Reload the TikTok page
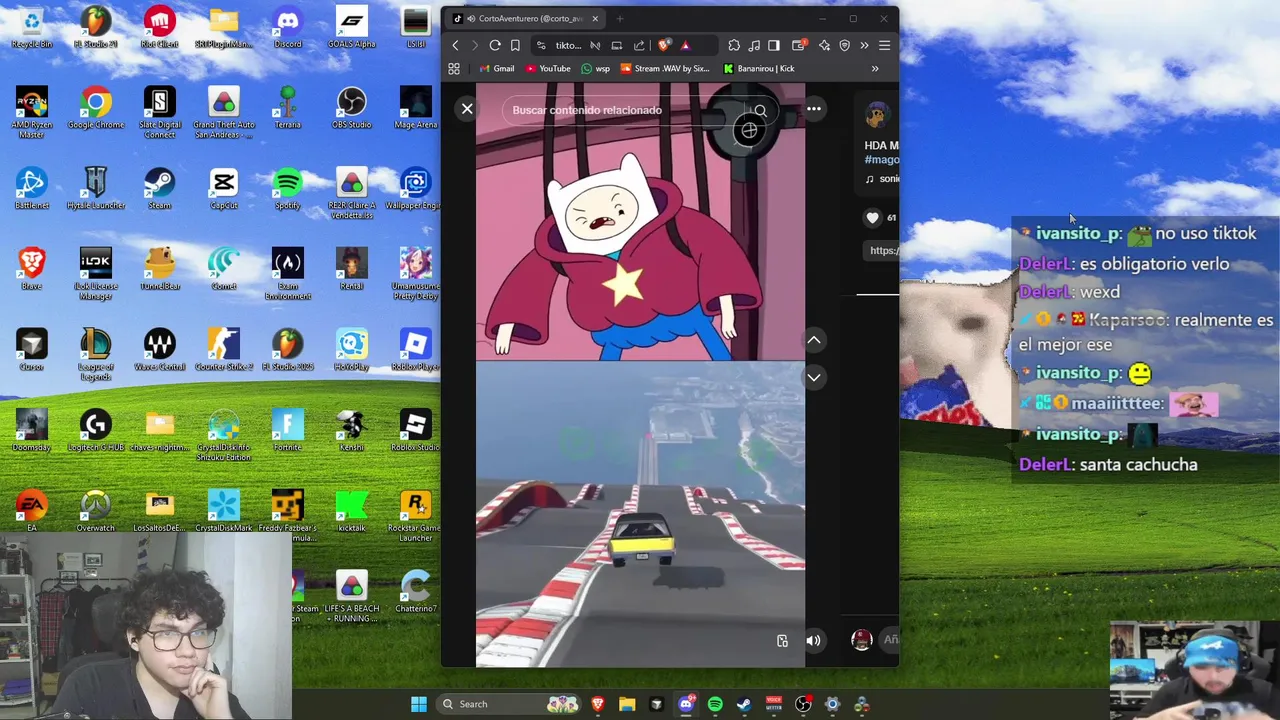Image resolution: width=1280 pixels, height=720 pixels. (495, 45)
